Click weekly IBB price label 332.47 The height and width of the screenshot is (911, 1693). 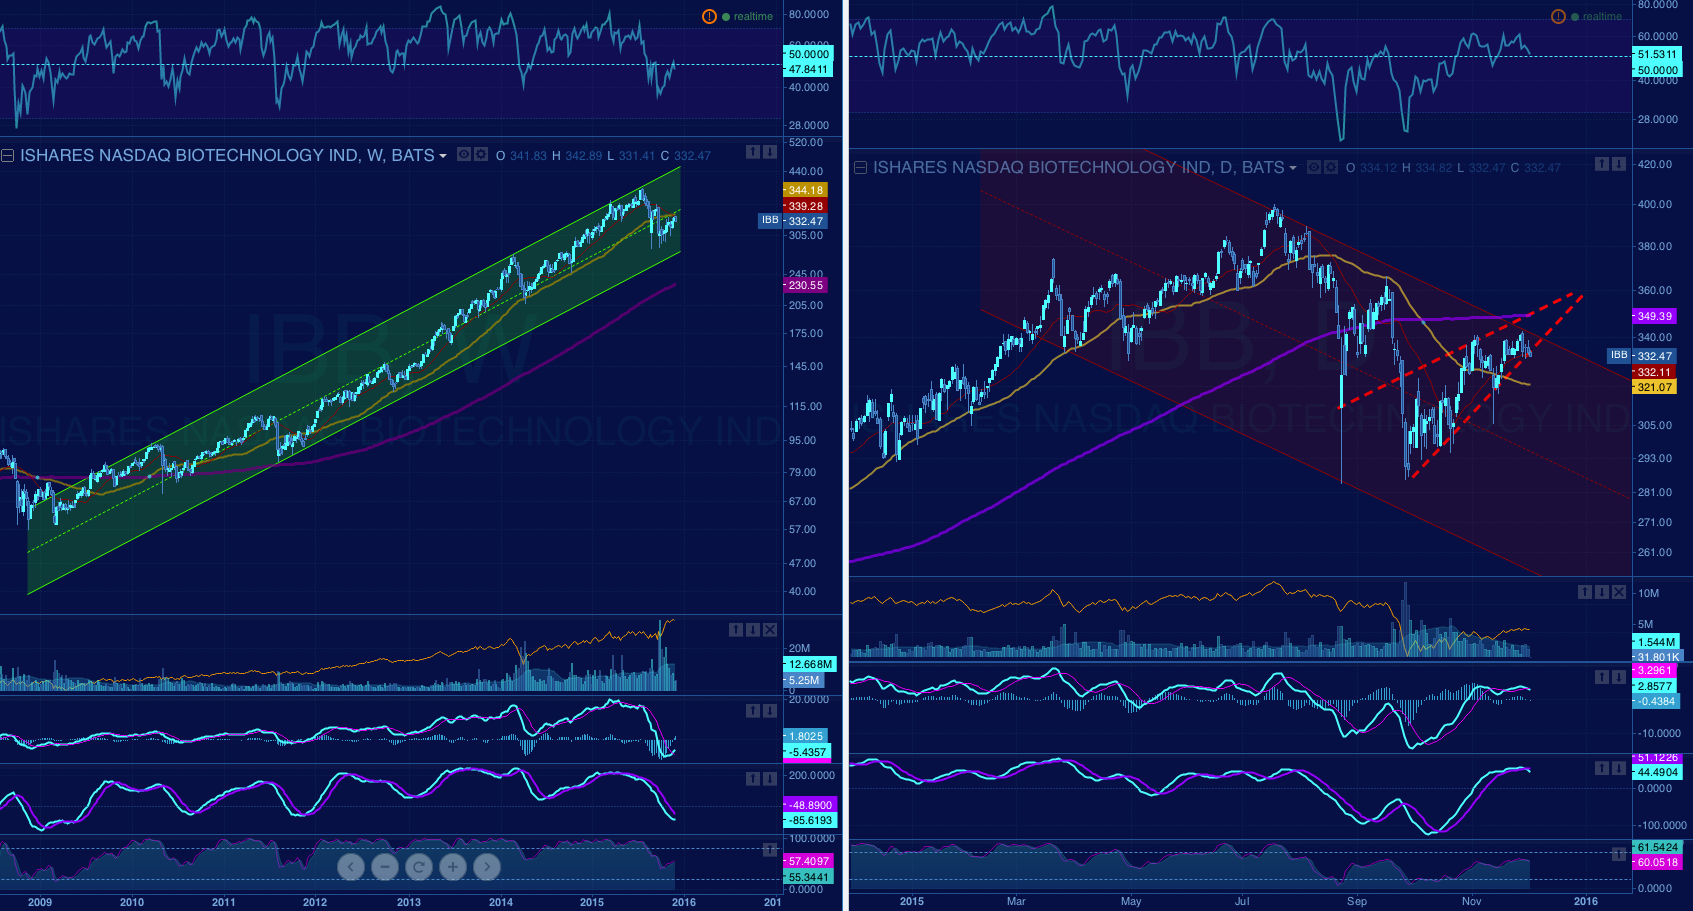click(x=805, y=222)
